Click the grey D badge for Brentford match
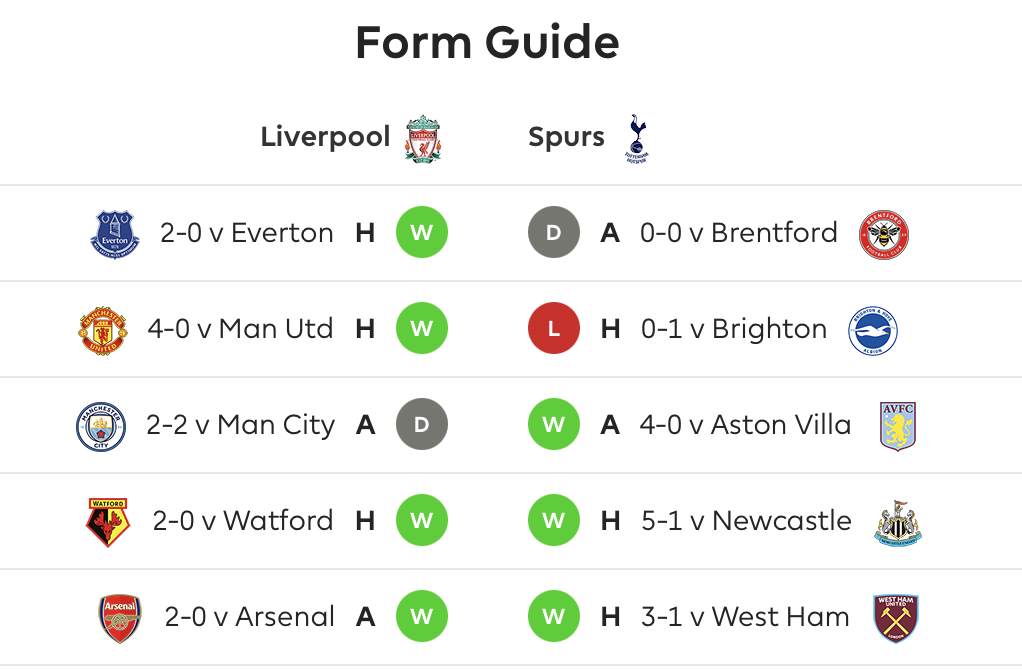This screenshot has width=1022, height=670. 554,232
